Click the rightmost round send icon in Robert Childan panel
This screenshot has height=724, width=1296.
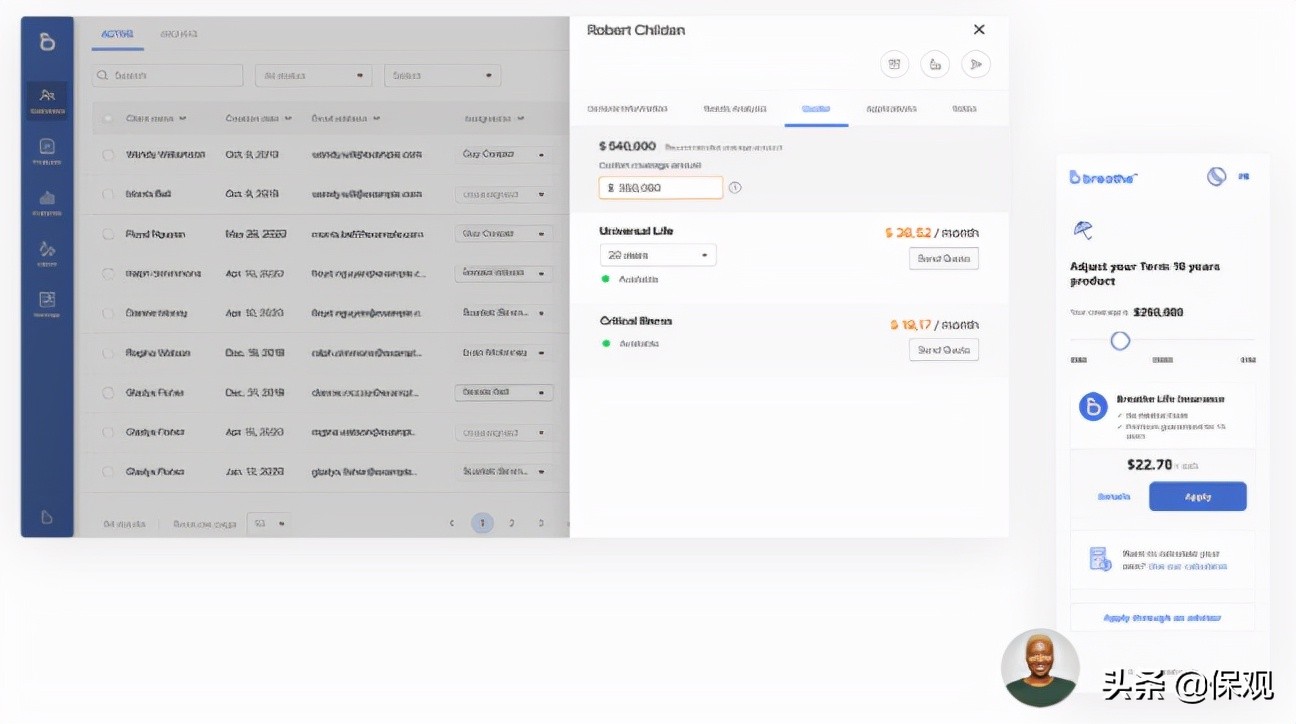[x=975, y=65]
